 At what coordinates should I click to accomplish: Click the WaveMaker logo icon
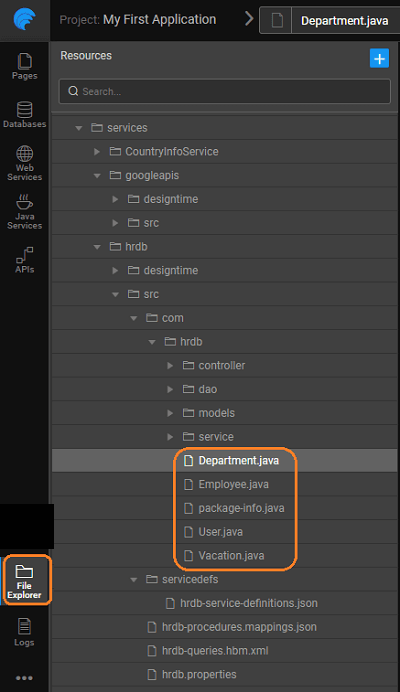coord(24,20)
